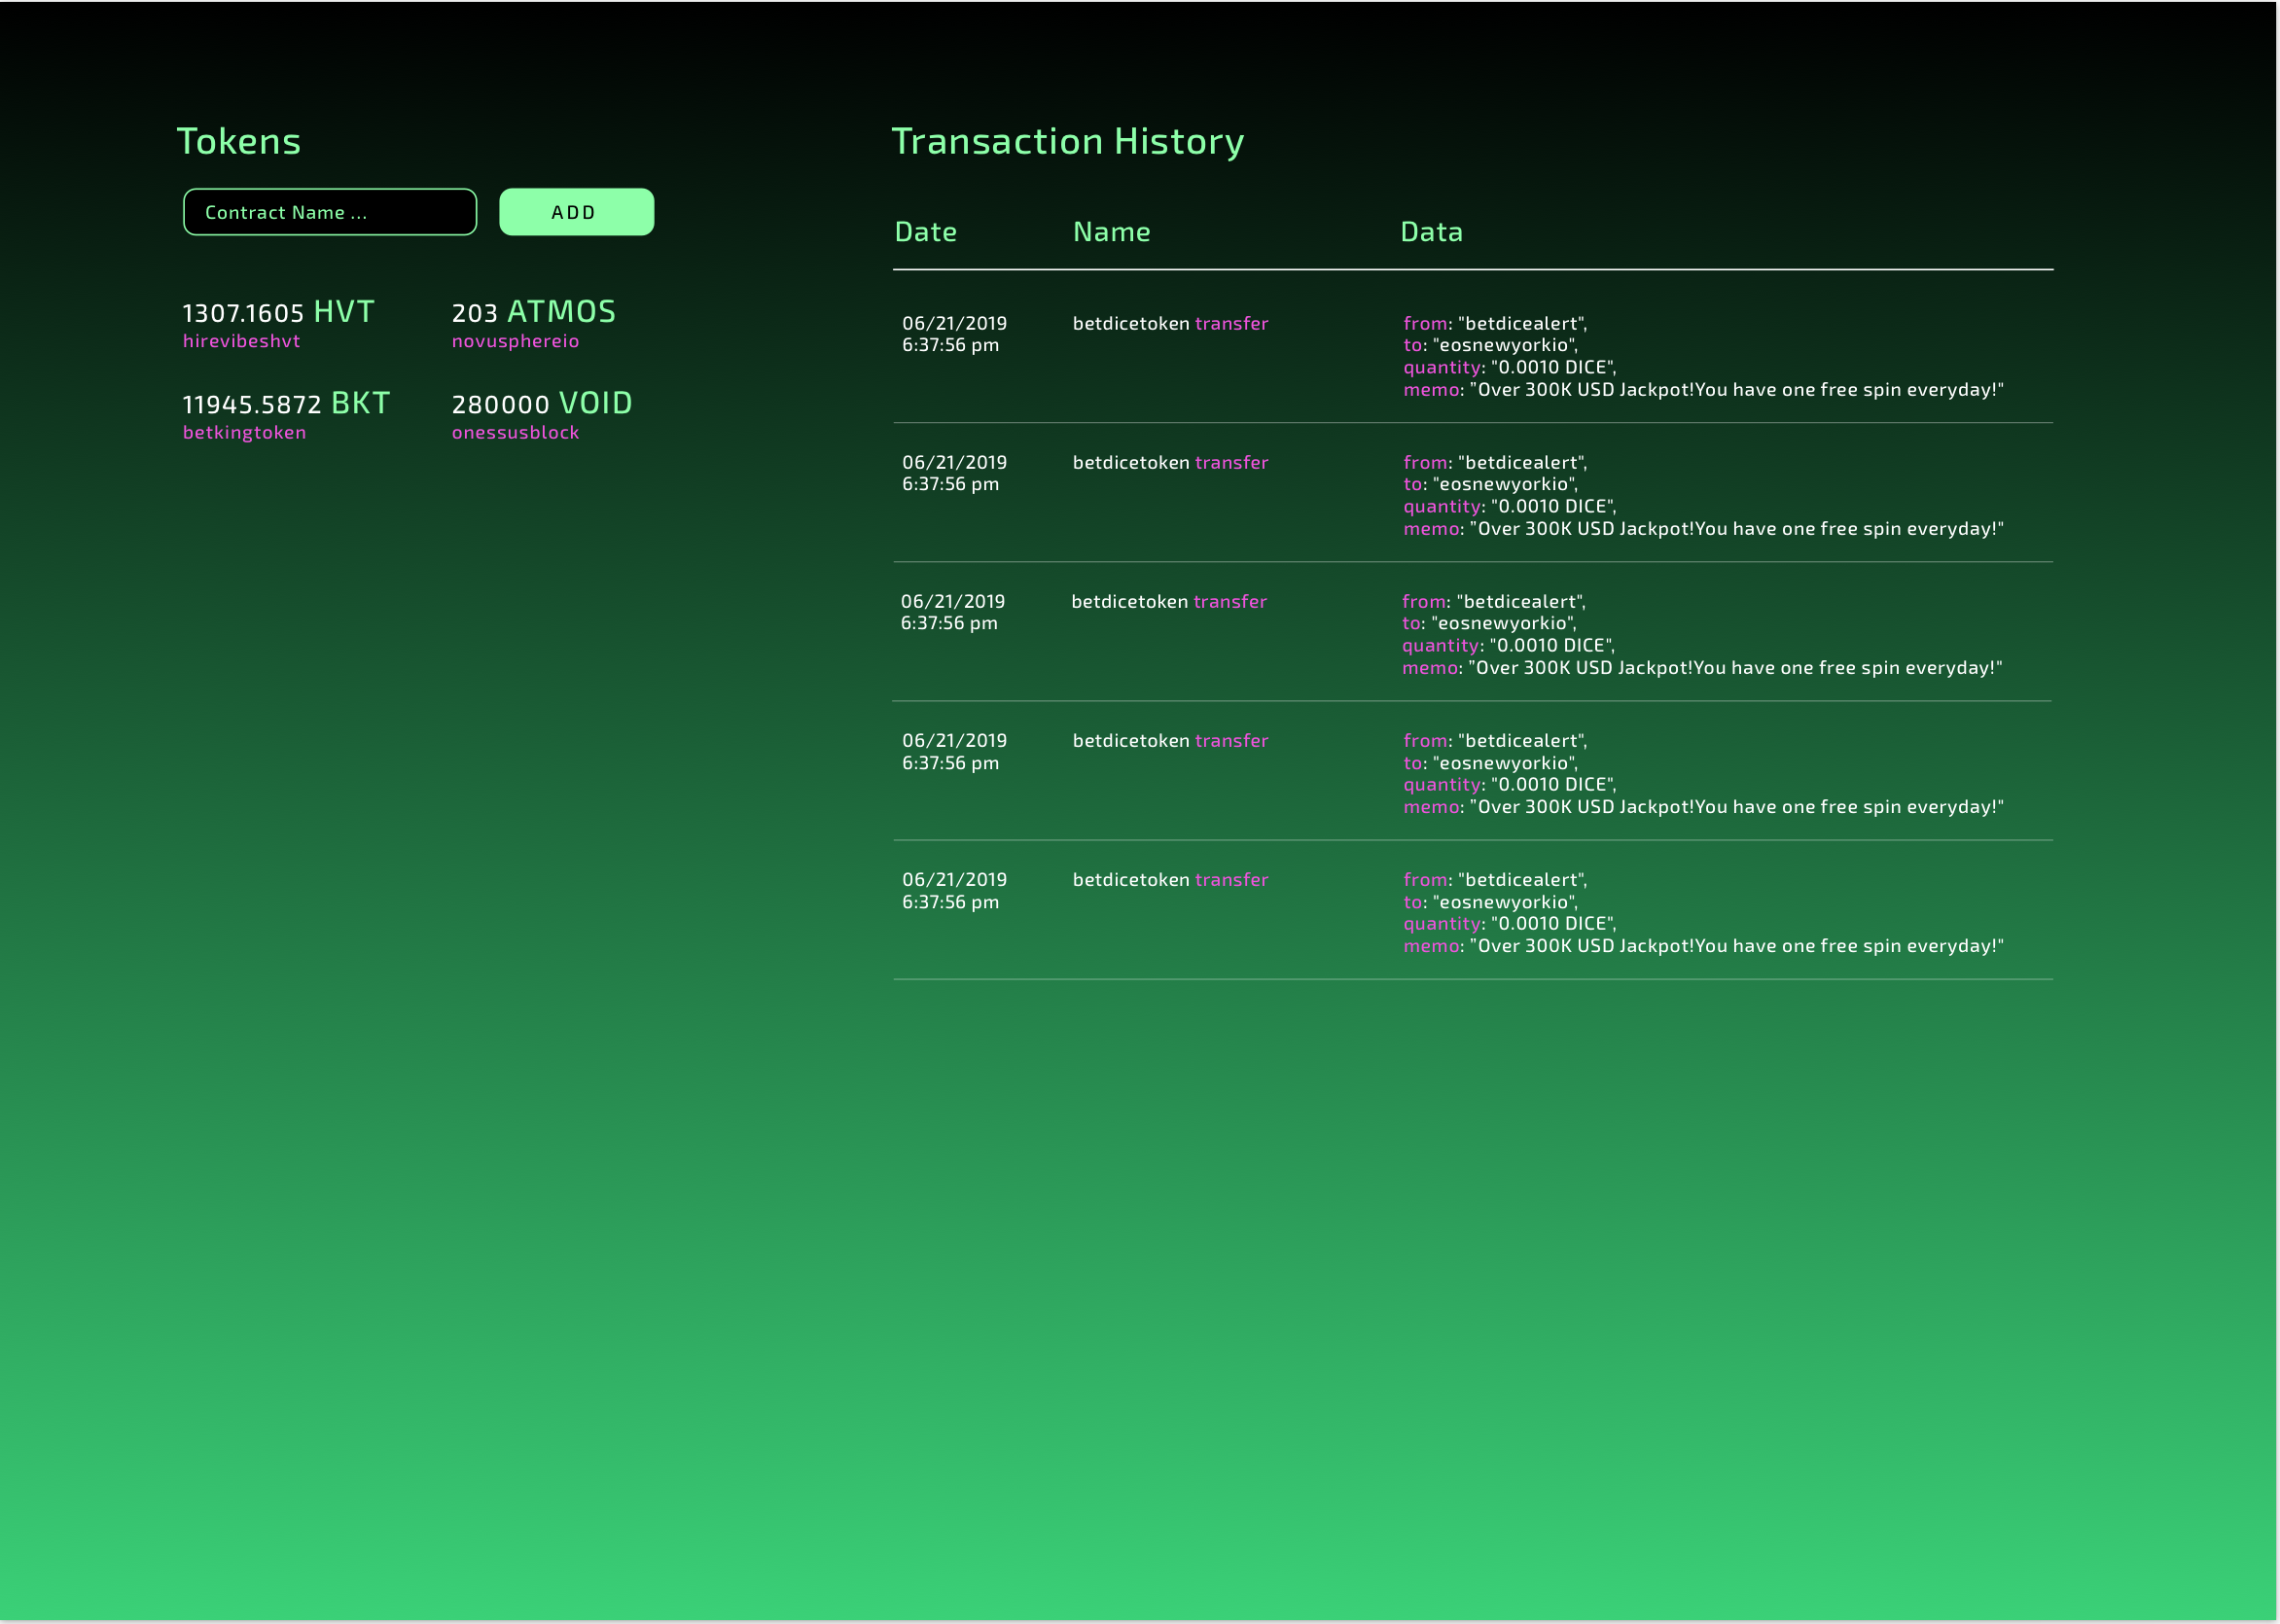
Task: Click the Tokens section heading
Action: coord(238,141)
